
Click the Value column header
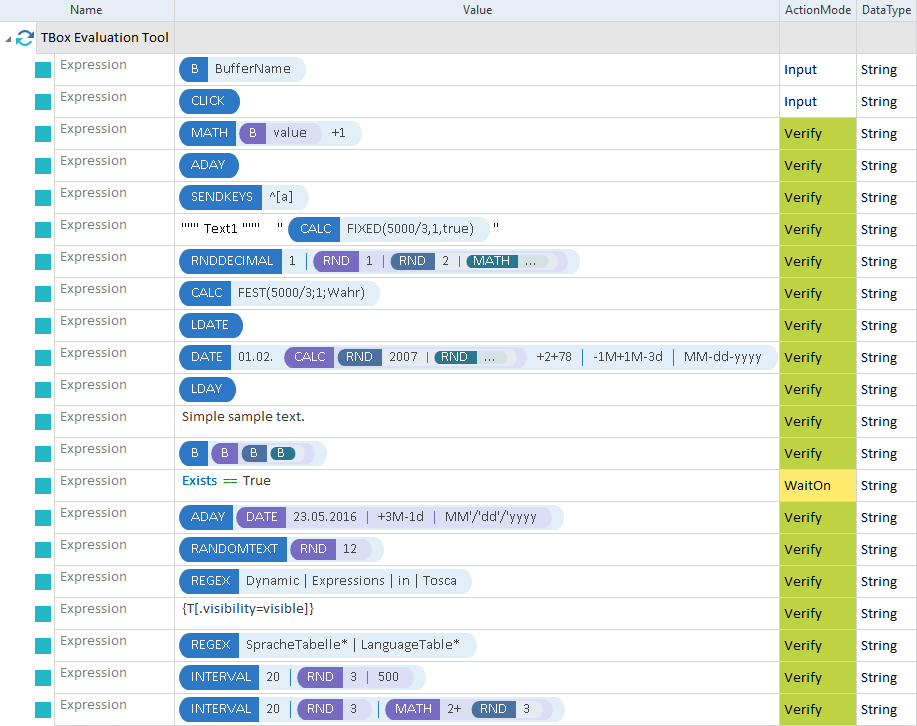click(476, 10)
